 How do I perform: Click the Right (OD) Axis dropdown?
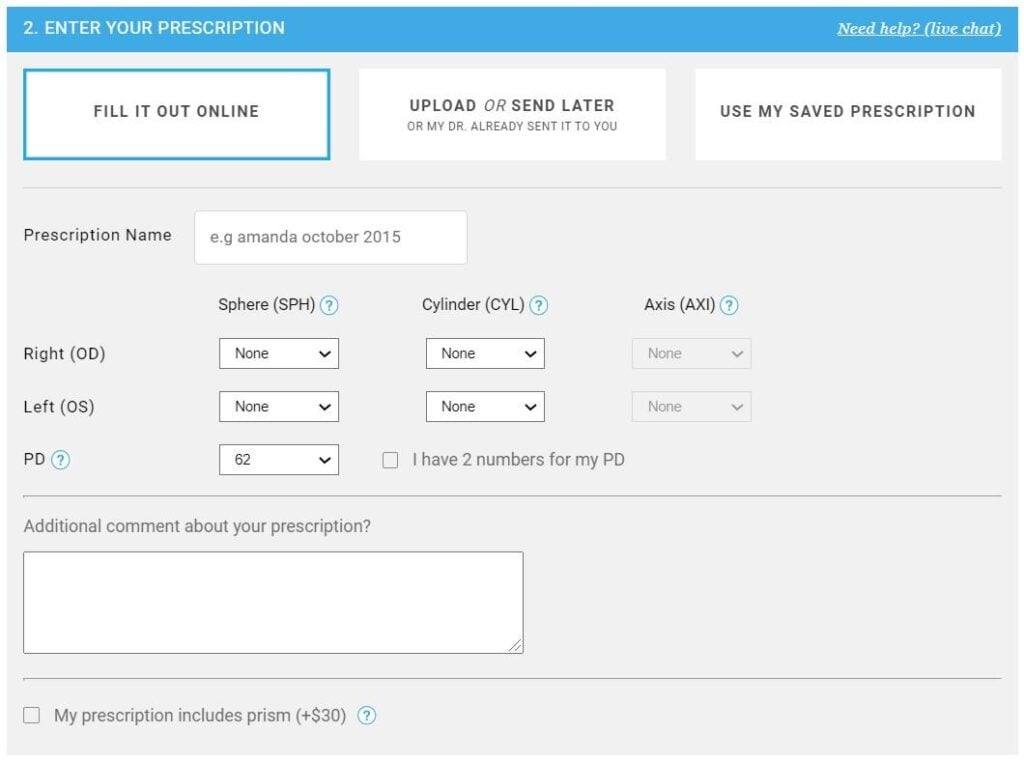click(691, 353)
